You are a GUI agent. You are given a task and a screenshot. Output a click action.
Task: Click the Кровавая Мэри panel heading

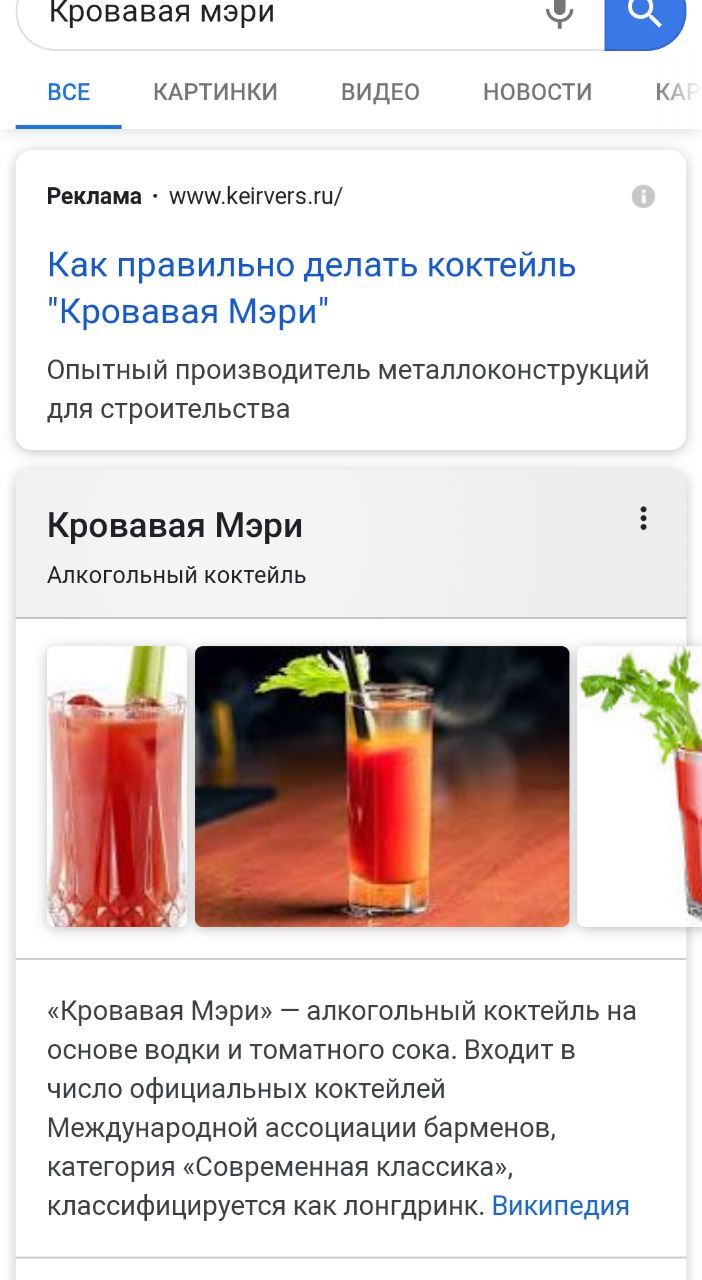(x=175, y=525)
